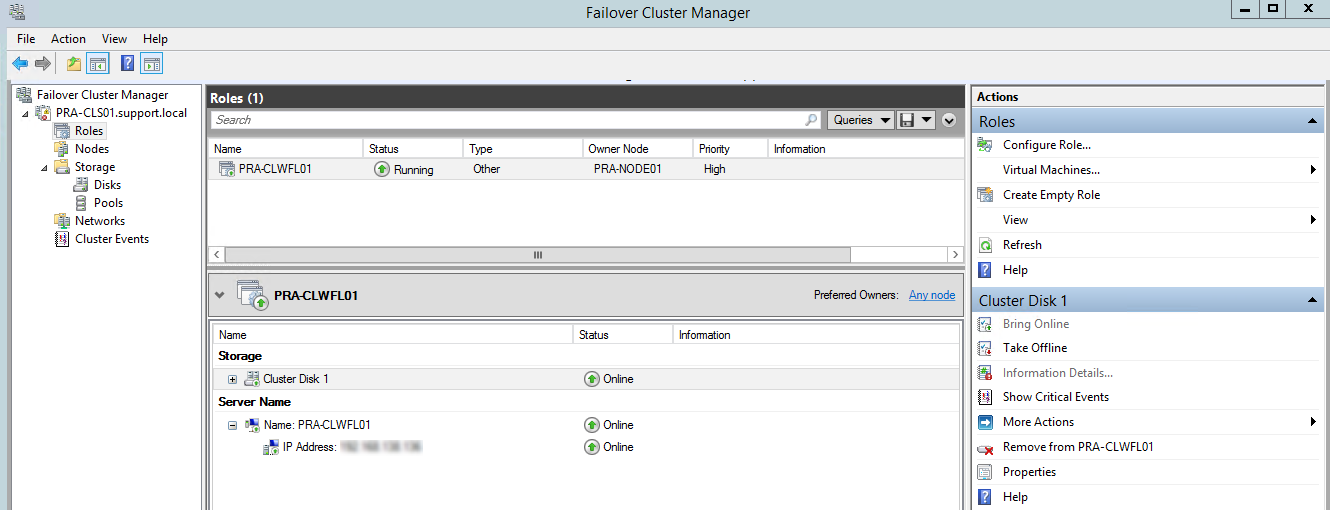1330x510 pixels.
Task: Collapse the Cluster Disk 1 actions section
Action: pos(1313,300)
